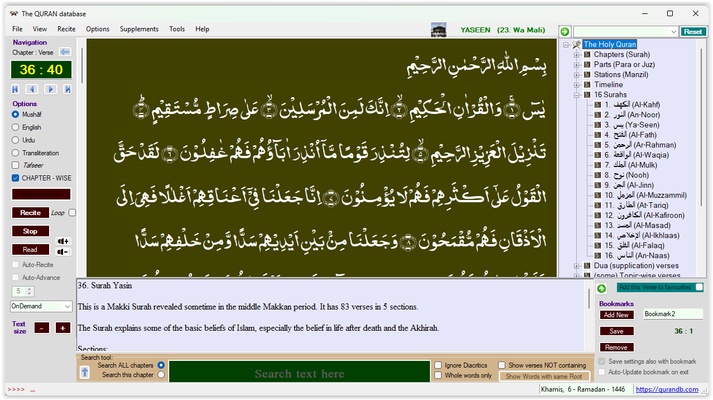
Task: Expand the Stations (Manzil) node
Action: tap(576, 75)
